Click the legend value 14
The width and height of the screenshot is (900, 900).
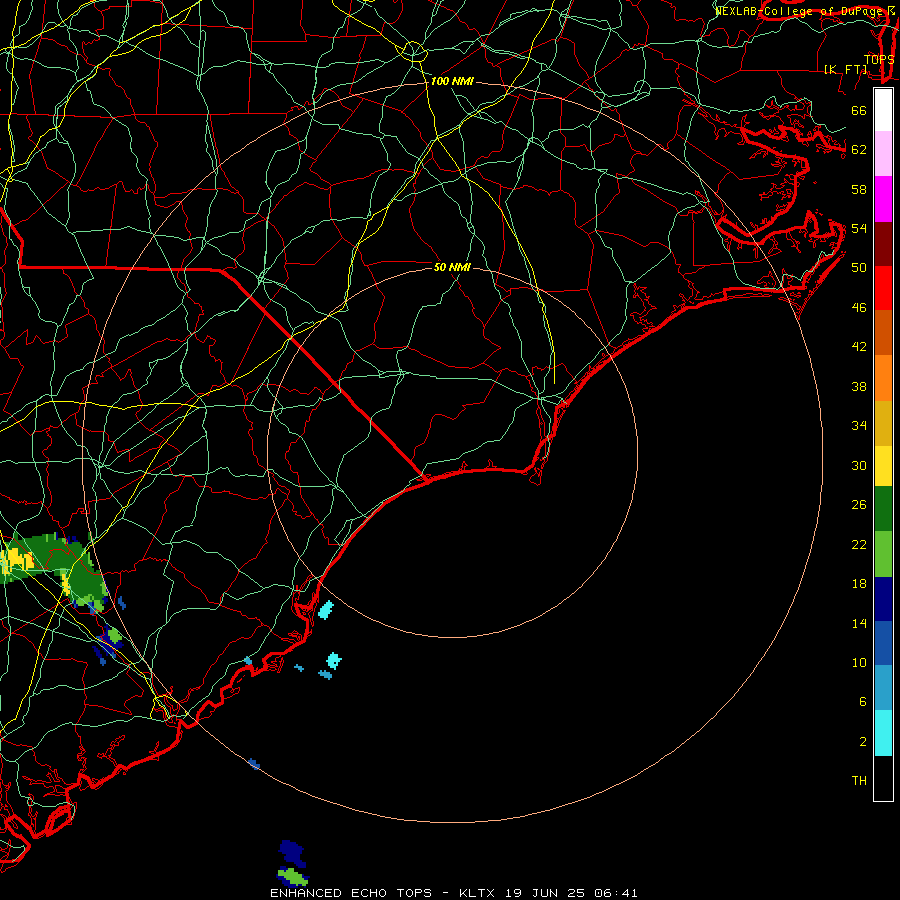point(859,623)
